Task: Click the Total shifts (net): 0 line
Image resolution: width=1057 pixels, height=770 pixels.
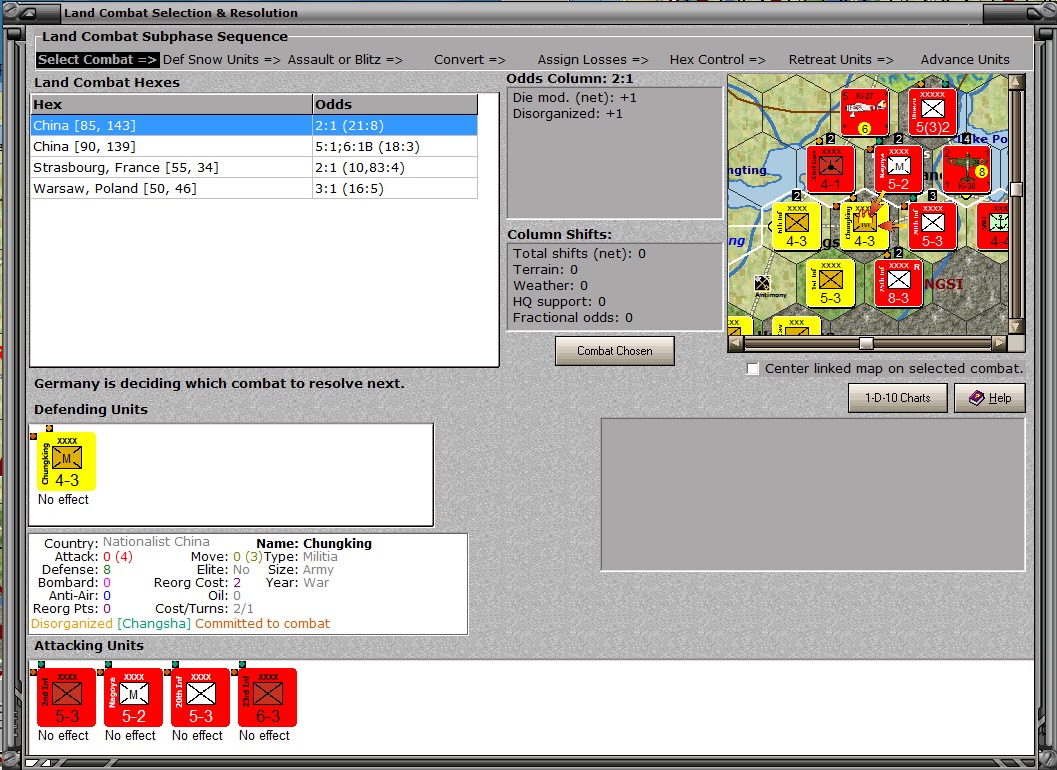Action: [x=579, y=254]
